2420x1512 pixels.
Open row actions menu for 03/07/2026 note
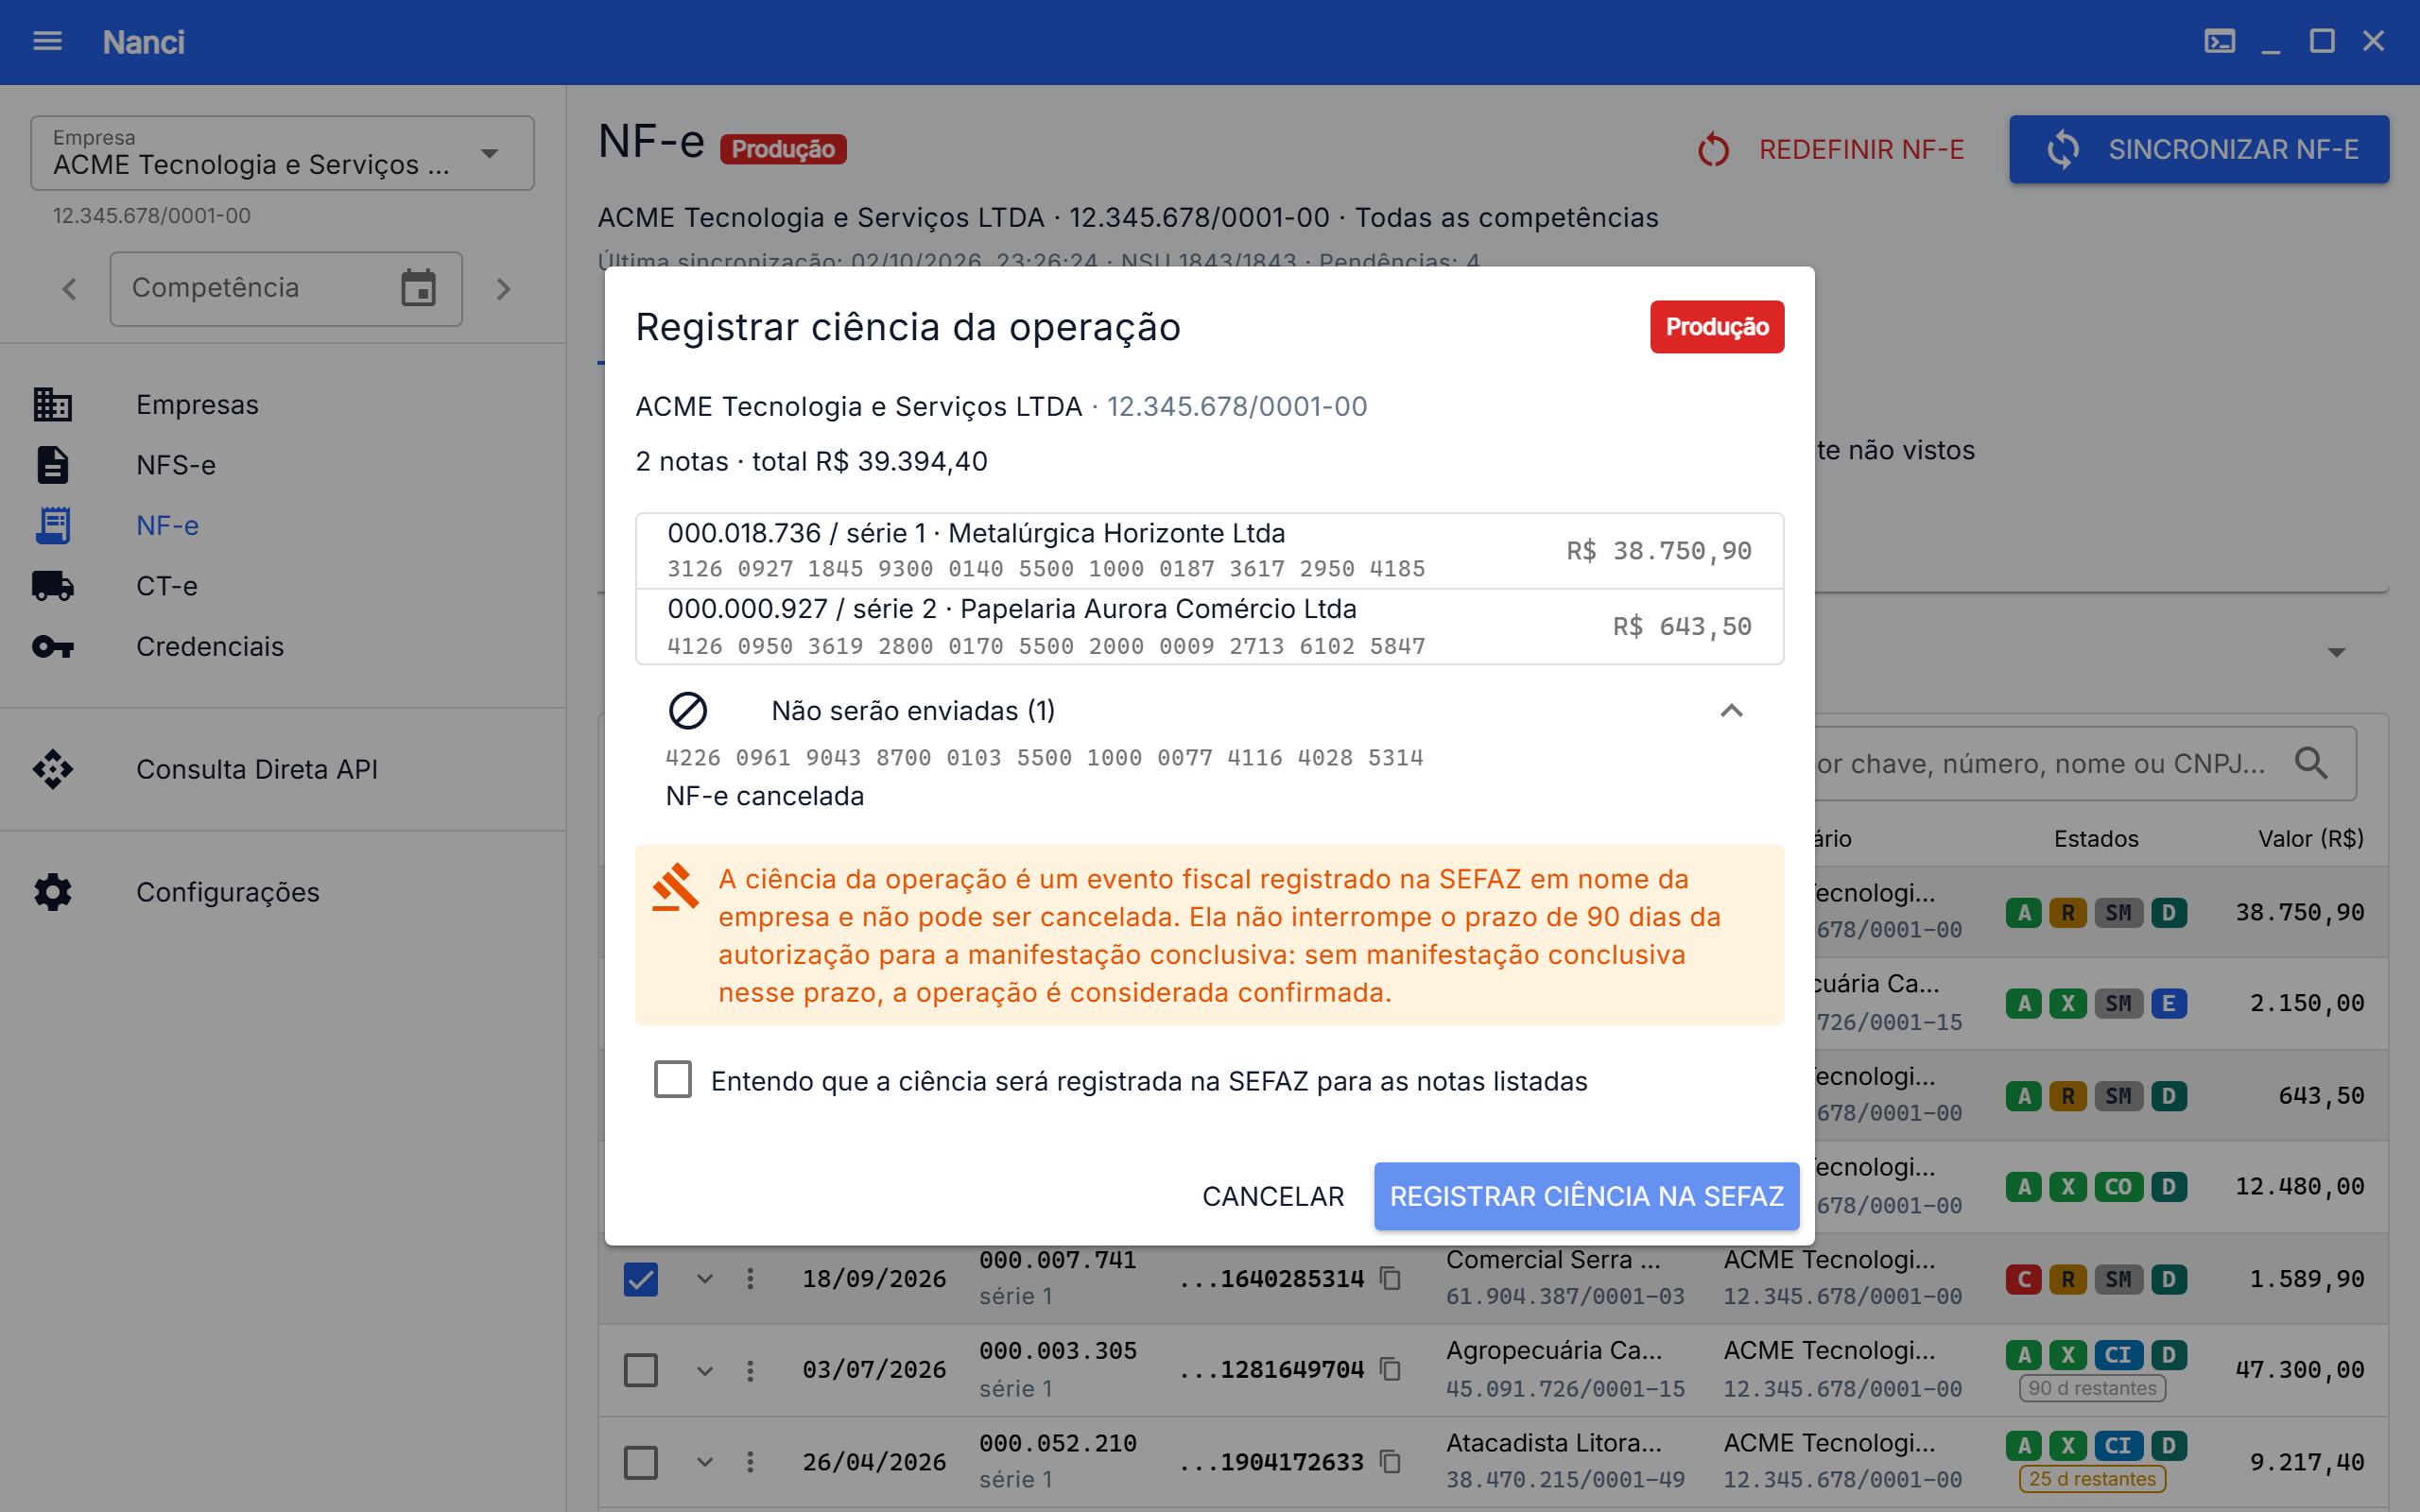[750, 1370]
